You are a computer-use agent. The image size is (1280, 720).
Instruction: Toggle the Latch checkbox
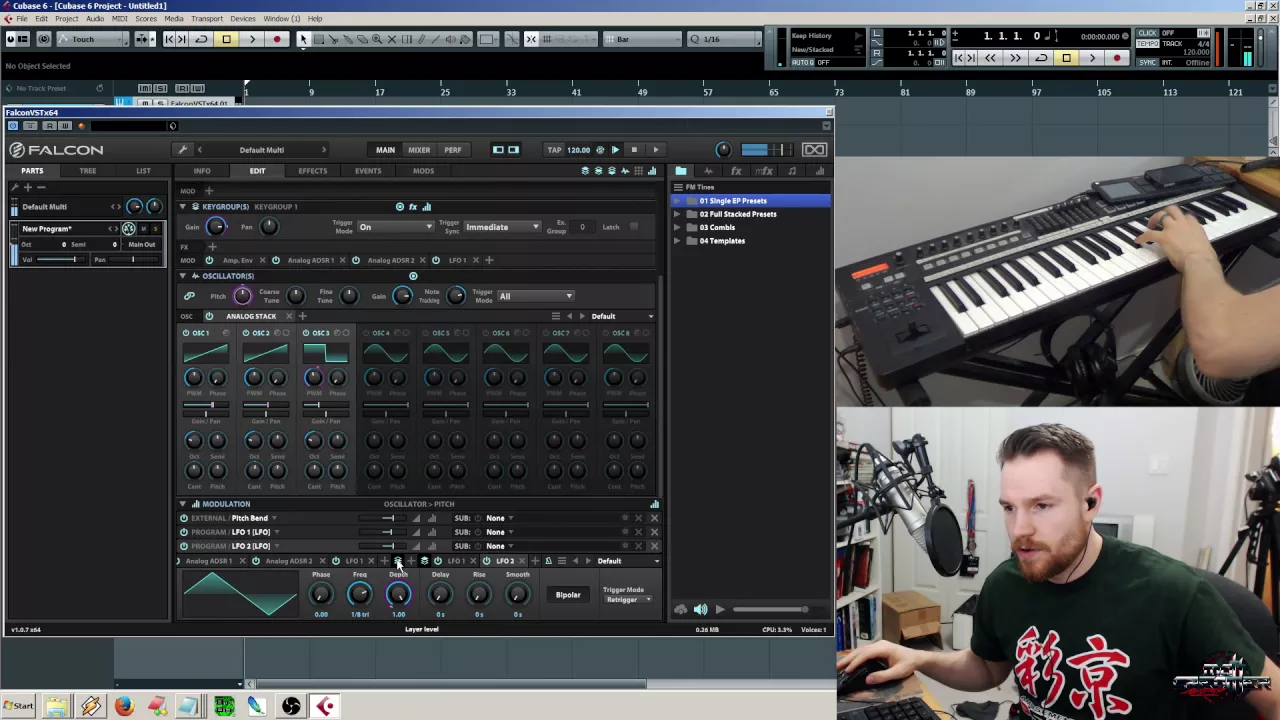click(634, 227)
